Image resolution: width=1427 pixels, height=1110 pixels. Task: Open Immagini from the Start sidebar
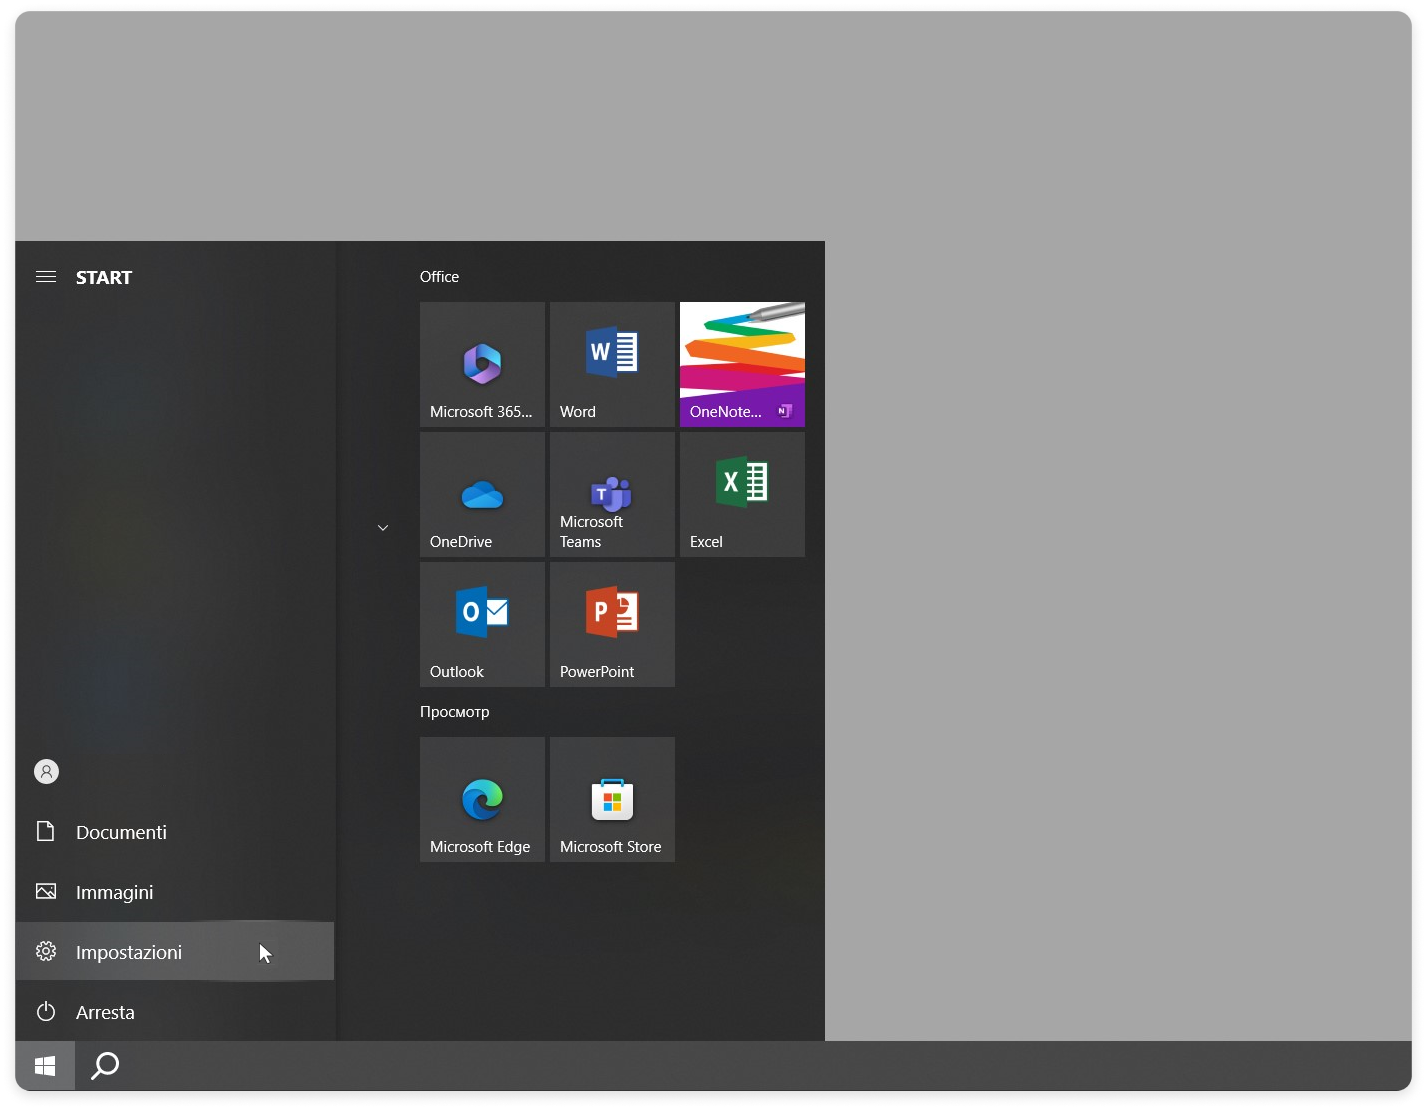(x=175, y=892)
